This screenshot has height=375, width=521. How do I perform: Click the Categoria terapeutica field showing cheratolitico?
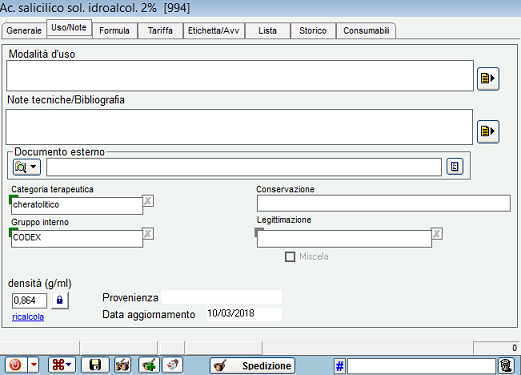click(77, 205)
